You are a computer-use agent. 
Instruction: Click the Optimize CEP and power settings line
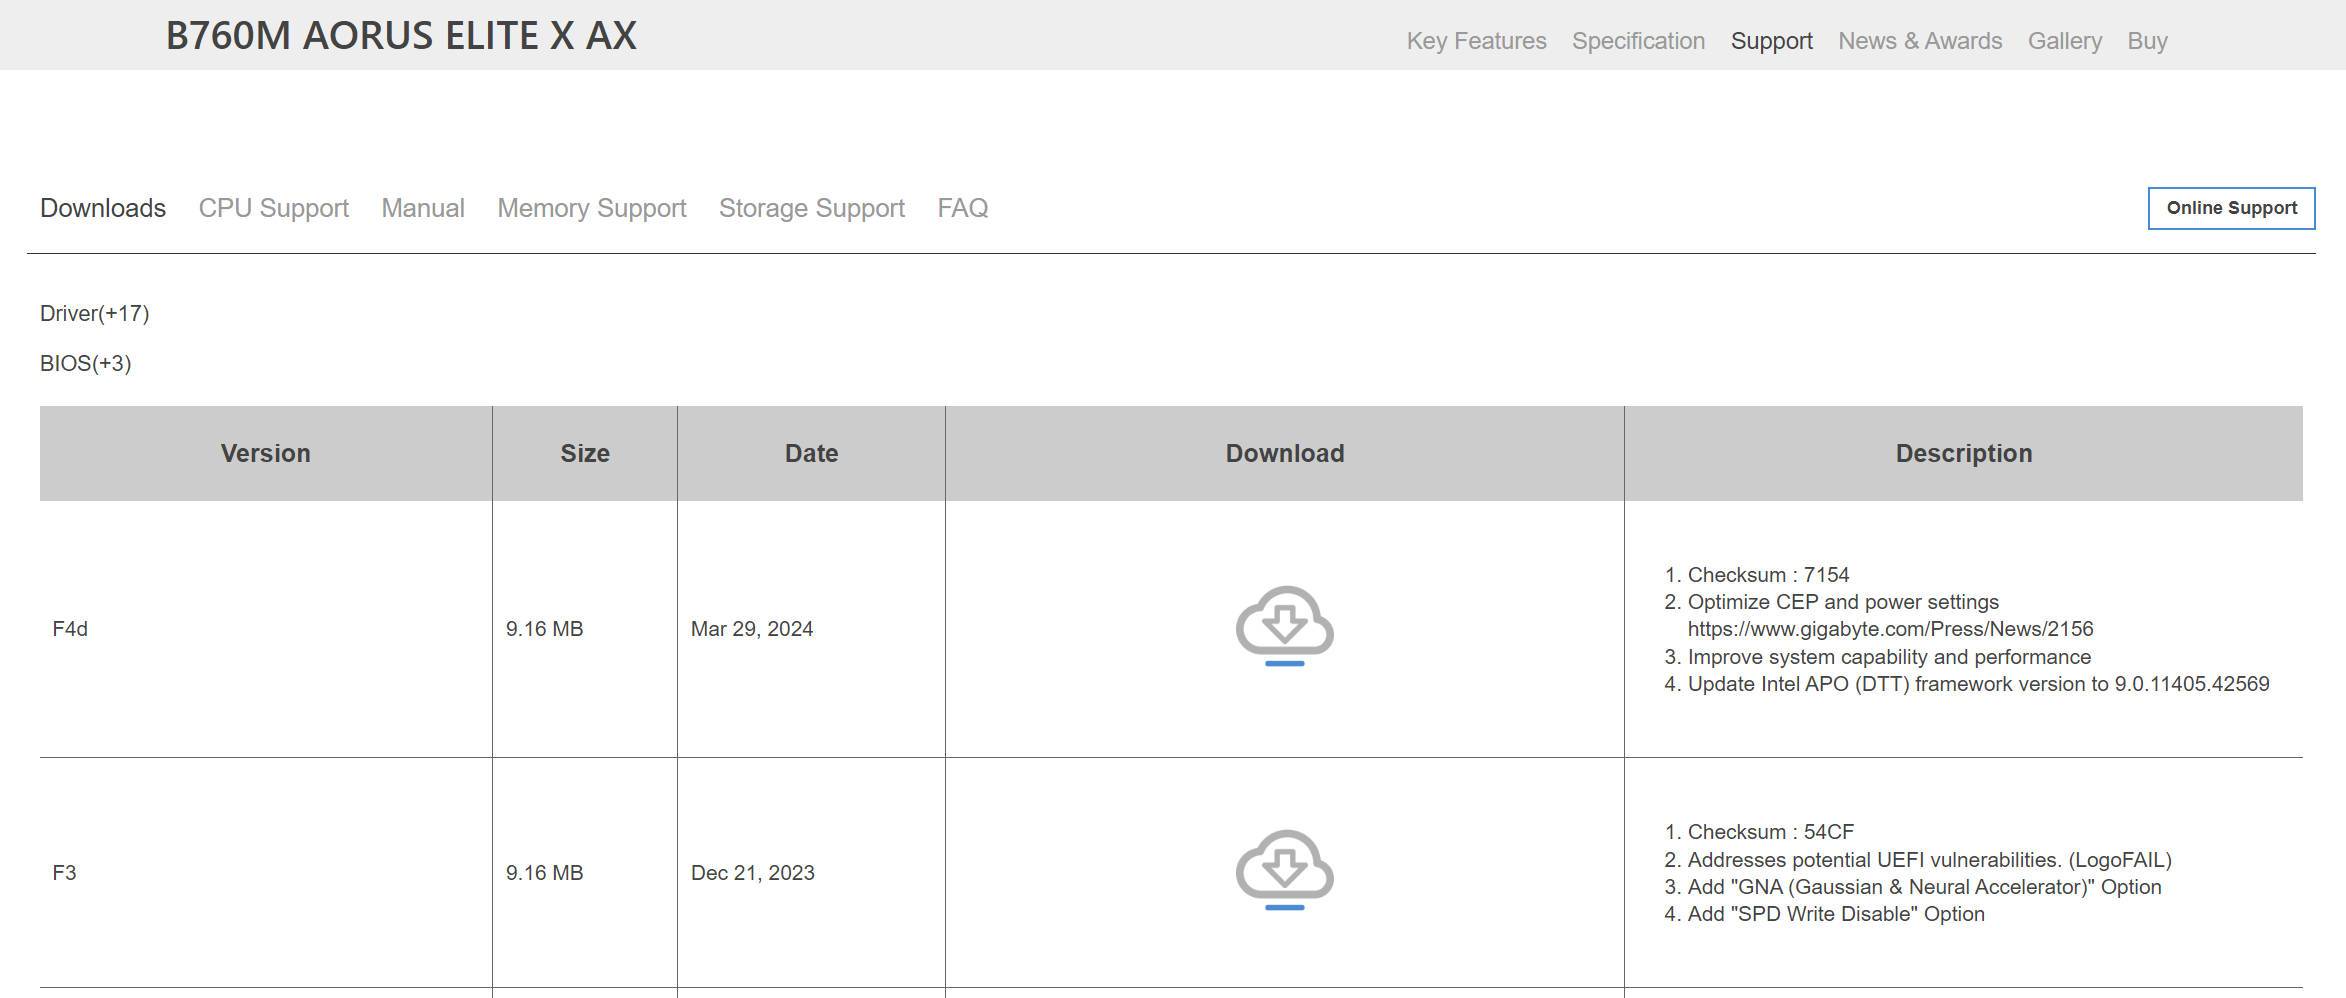(x=1843, y=602)
